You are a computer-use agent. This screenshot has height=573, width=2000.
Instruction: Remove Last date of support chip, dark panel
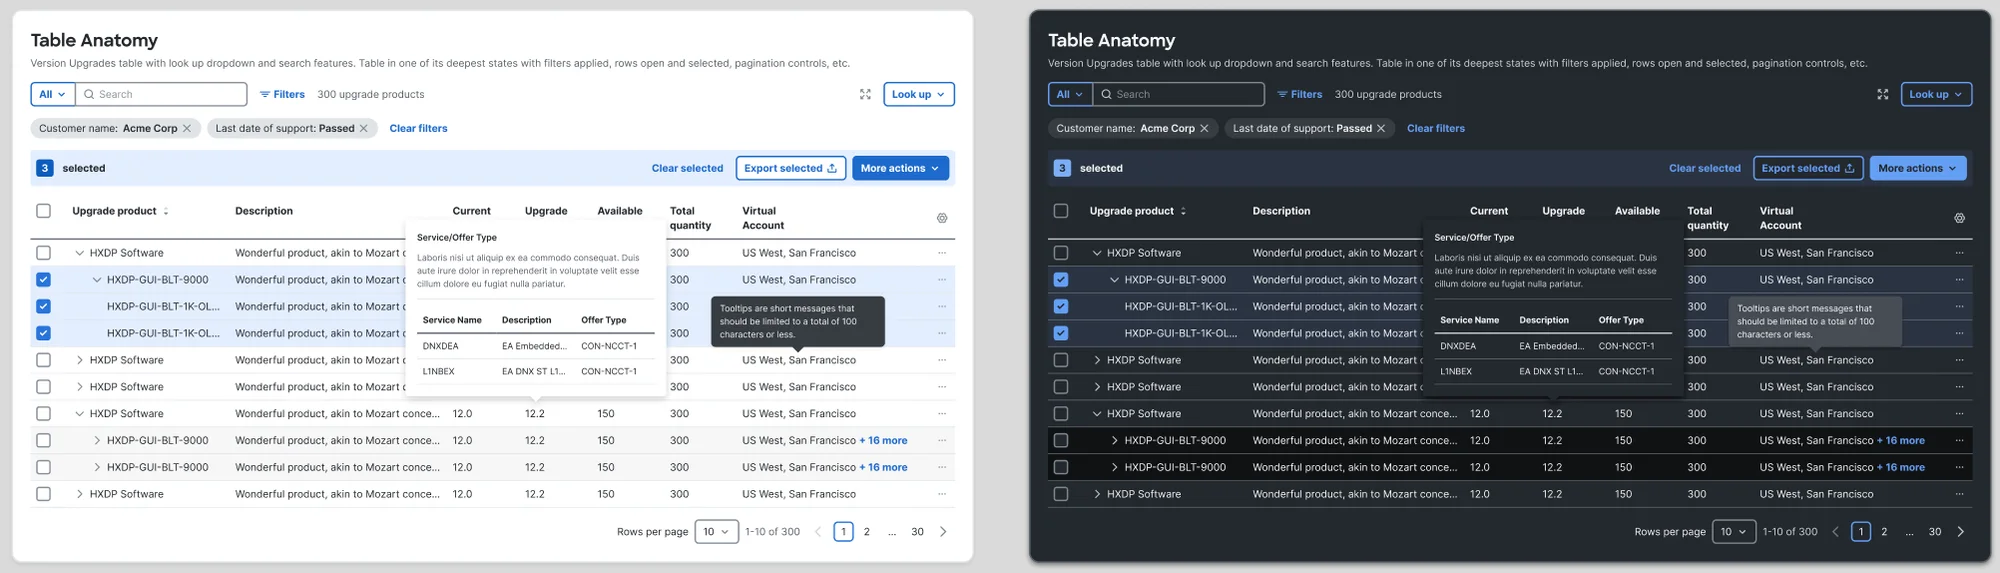[x=1381, y=128]
